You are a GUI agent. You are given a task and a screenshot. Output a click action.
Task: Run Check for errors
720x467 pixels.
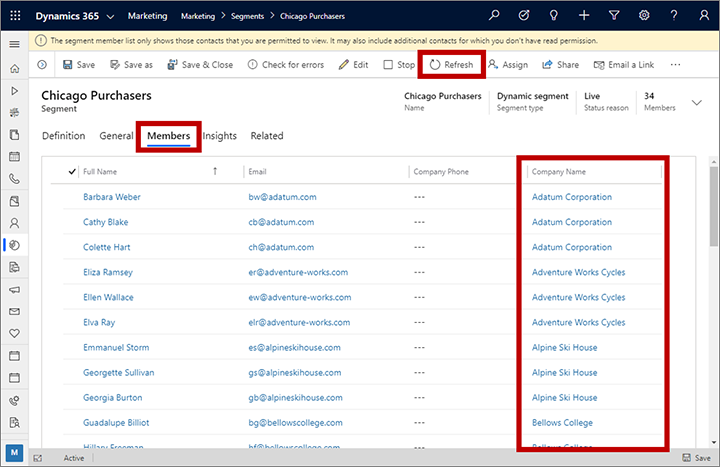pyautogui.click(x=286, y=65)
